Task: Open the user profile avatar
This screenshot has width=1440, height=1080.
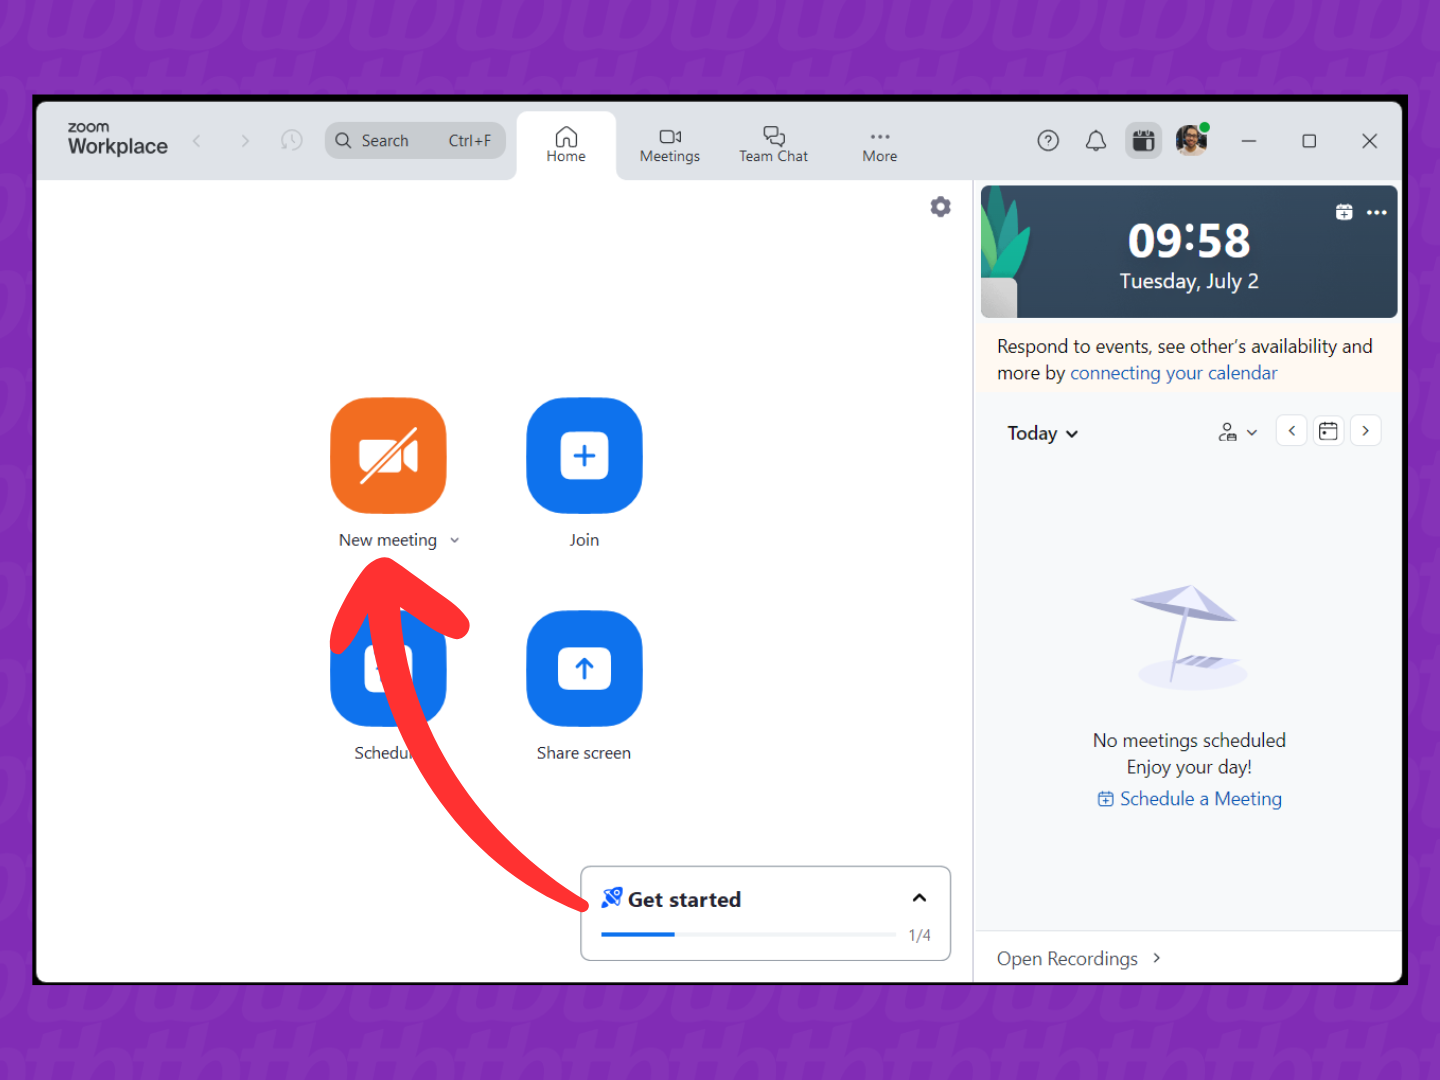Action: 1191,141
